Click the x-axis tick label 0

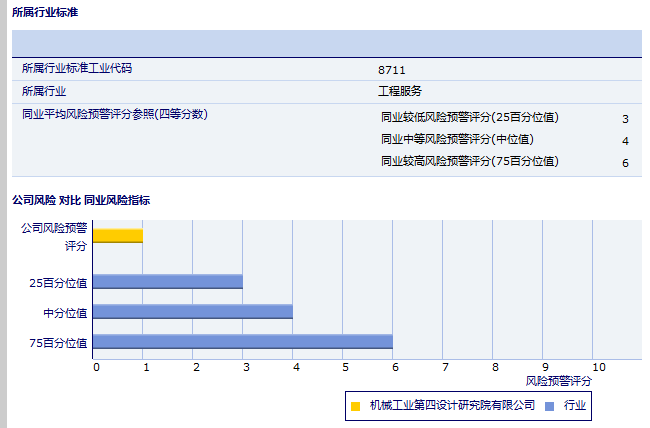pos(96,367)
